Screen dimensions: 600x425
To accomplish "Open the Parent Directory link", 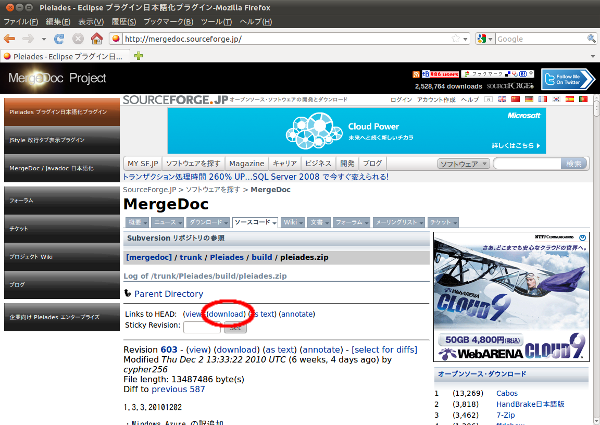I will pyautogui.click(x=168, y=294).
